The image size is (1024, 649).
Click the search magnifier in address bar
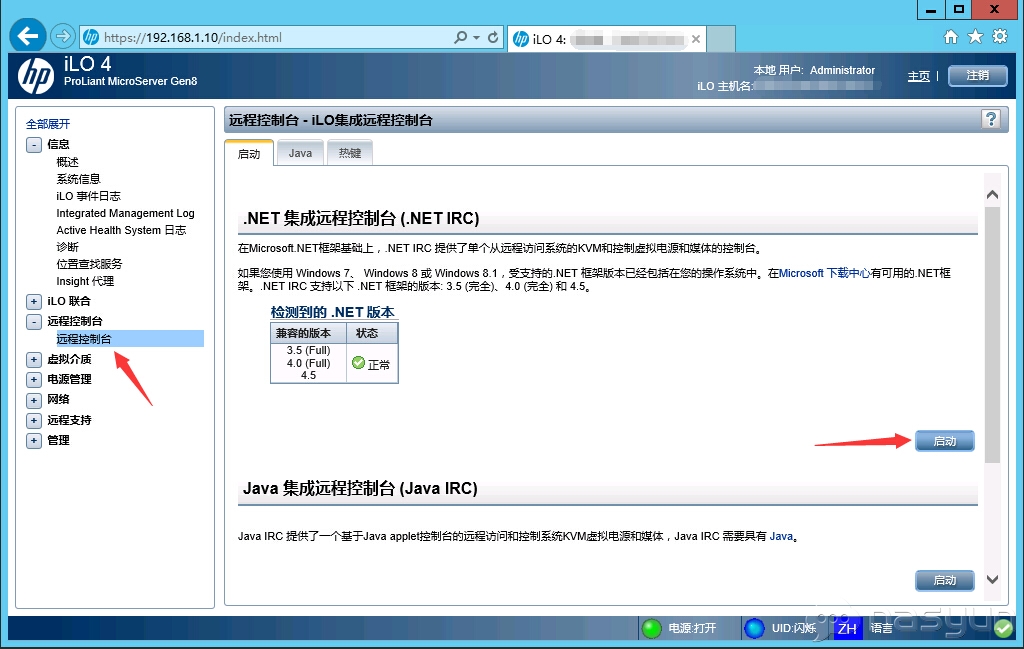click(x=460, y=37)
